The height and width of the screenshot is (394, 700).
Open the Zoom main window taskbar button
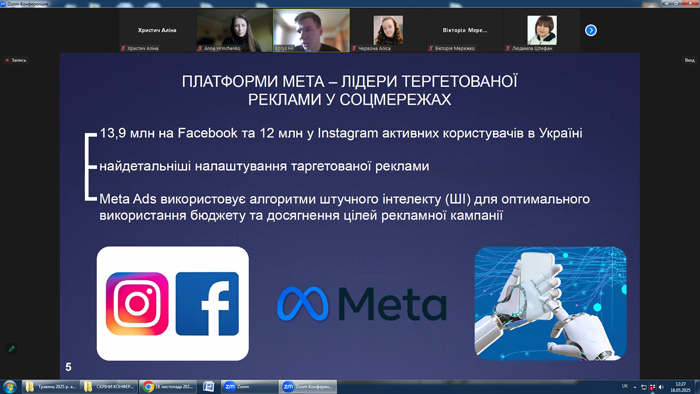(x=249, y=386)
